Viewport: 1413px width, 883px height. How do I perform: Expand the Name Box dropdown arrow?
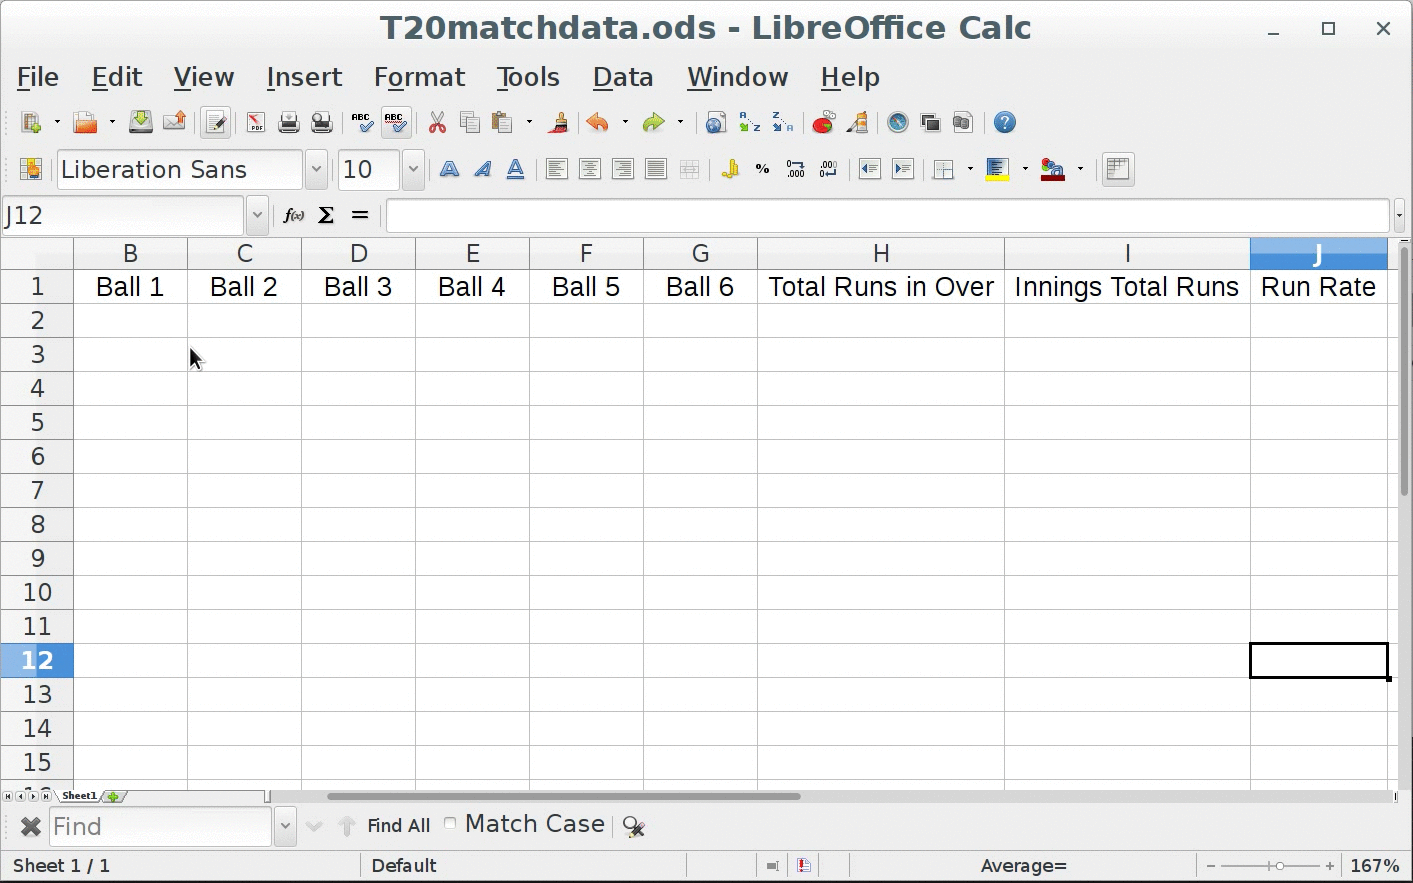click(257, 216)
